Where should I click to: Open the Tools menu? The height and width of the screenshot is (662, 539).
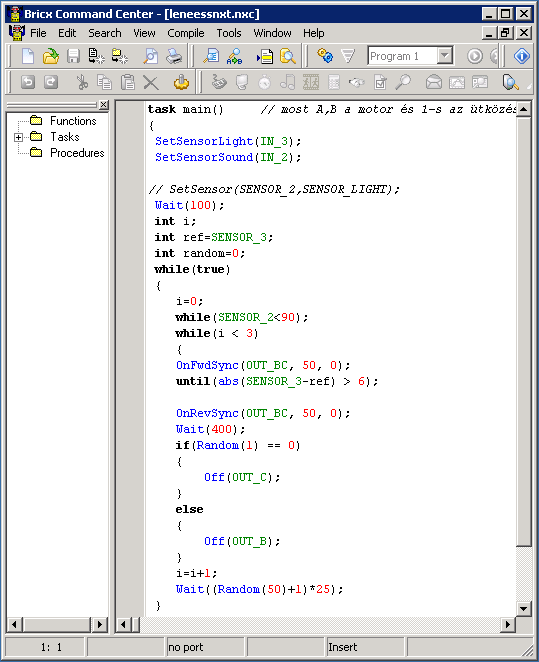229,33
